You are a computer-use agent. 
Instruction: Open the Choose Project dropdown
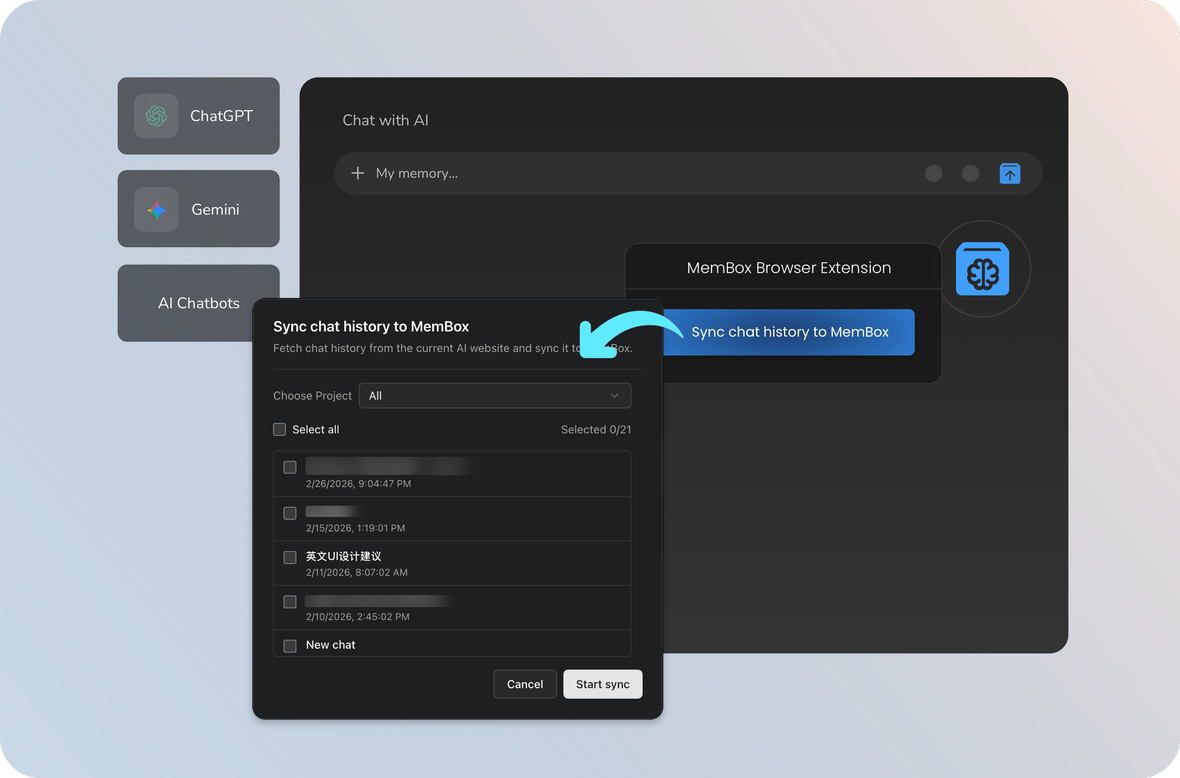point(494,396)
